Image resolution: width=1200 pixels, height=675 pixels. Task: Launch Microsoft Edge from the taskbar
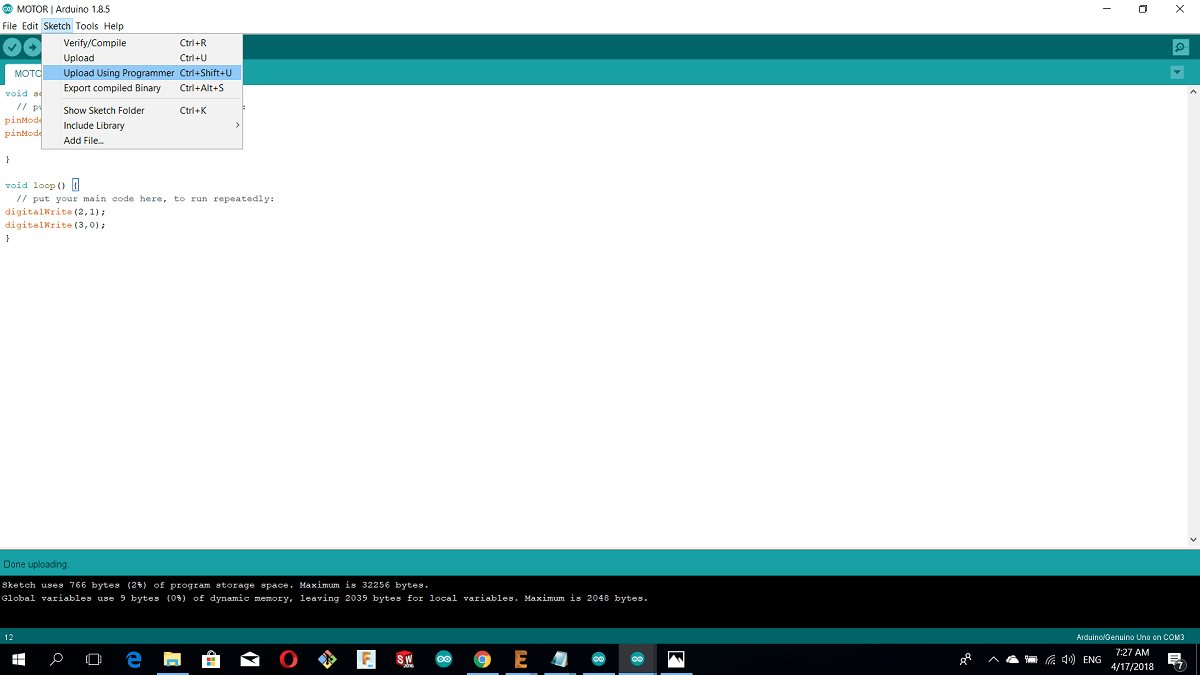tap(134, 660)
